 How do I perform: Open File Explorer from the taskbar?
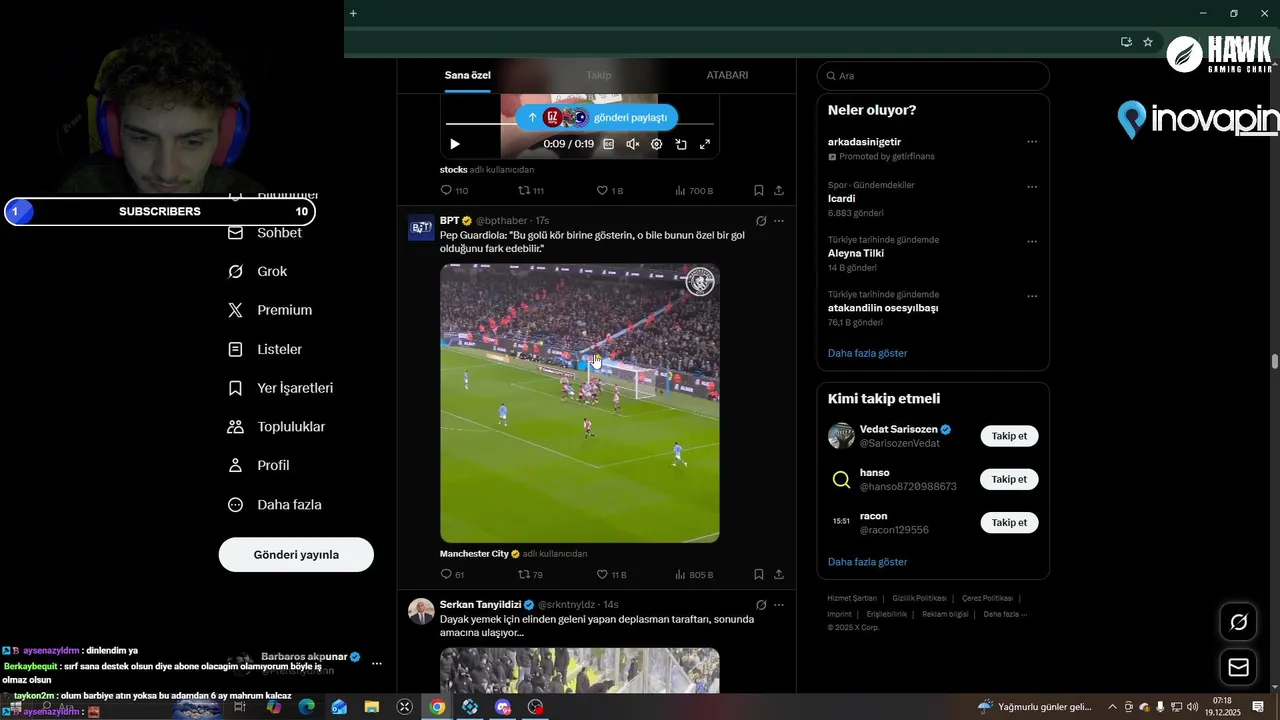coord(372,707)
